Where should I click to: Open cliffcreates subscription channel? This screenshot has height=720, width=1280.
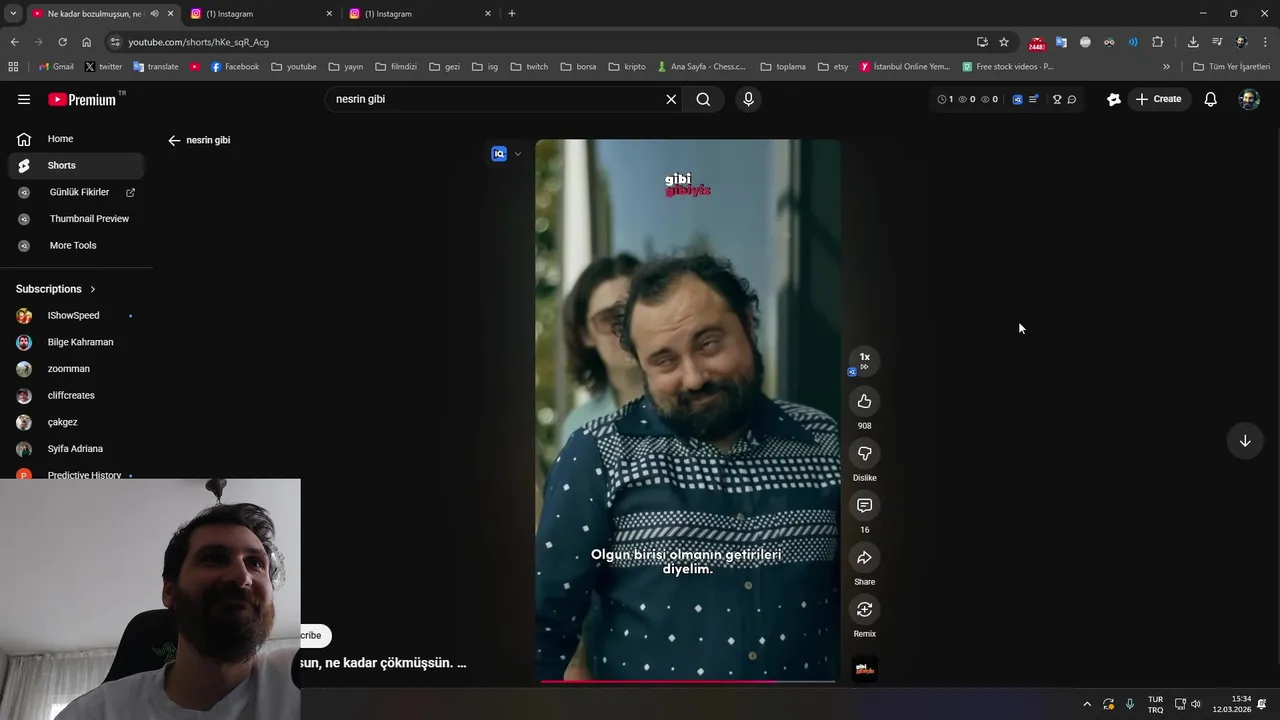coord(76,395)
